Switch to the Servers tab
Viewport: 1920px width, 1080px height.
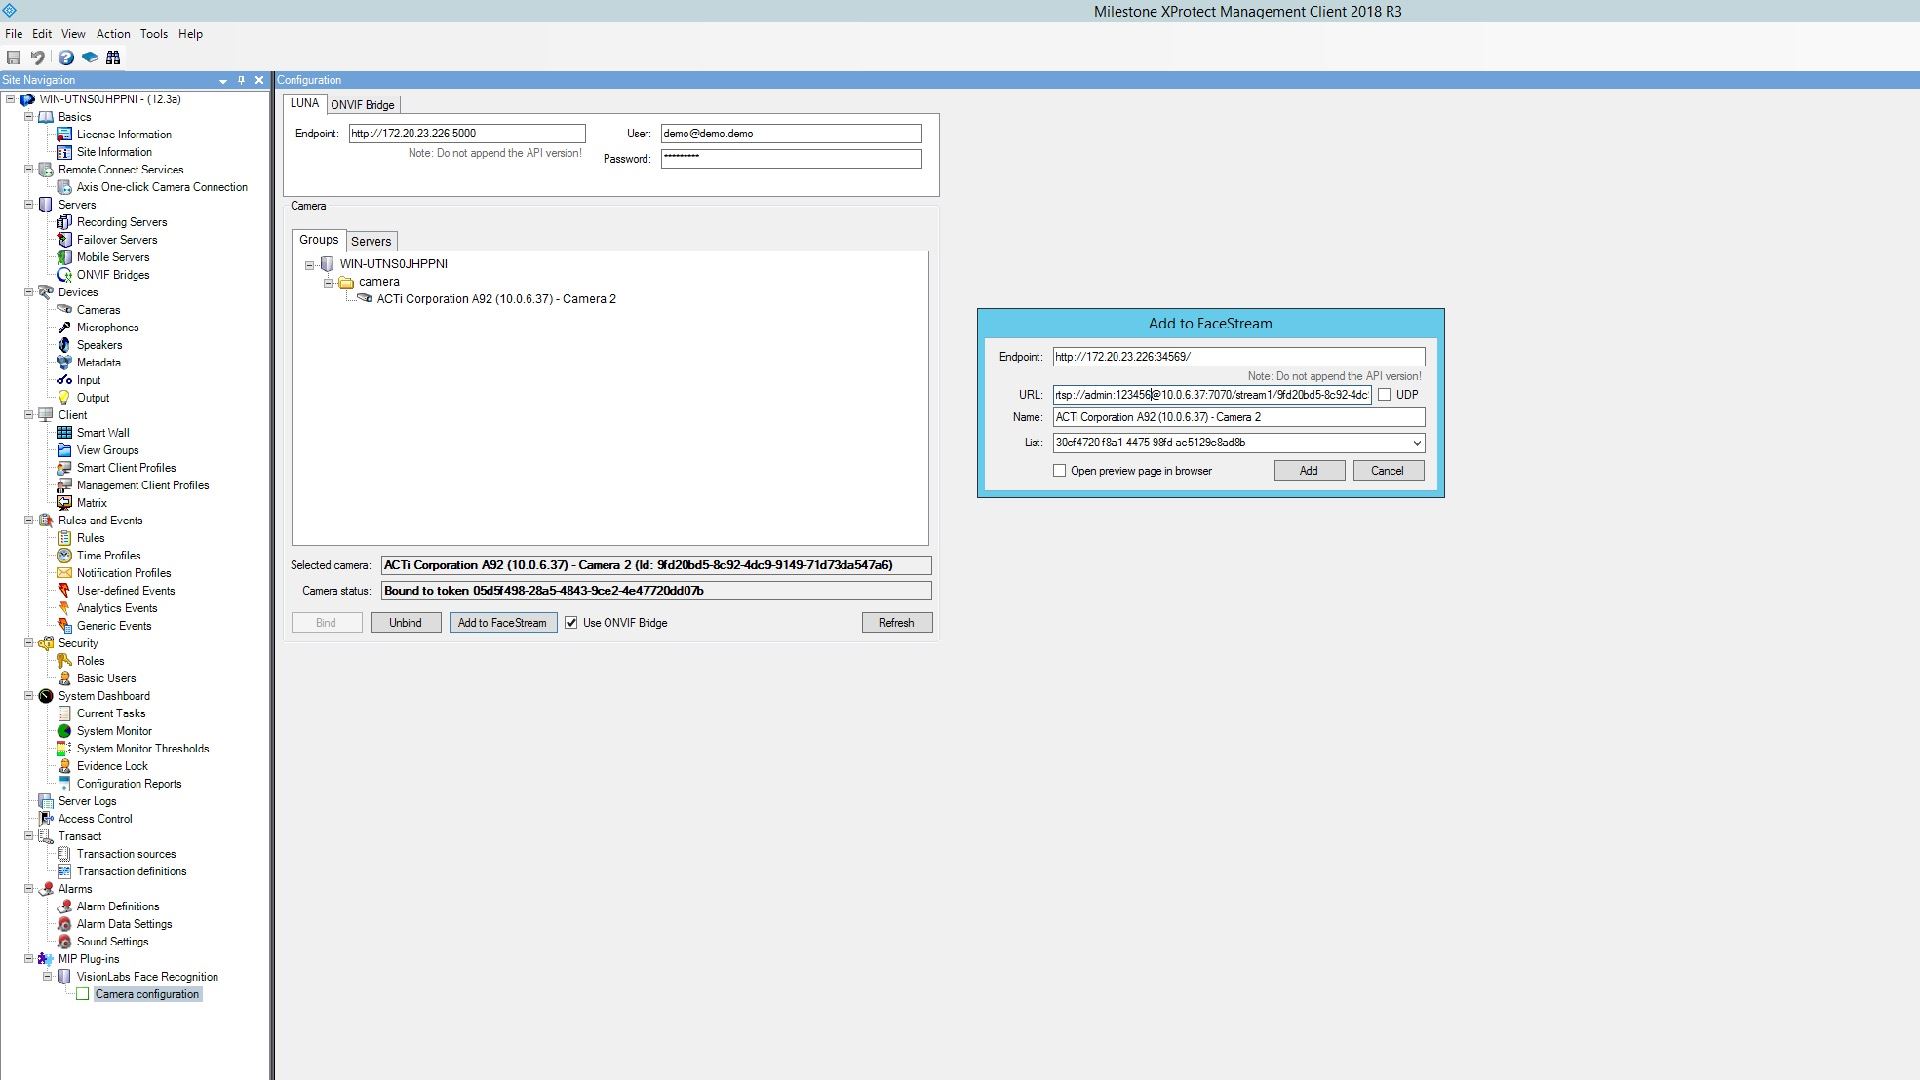371,241
